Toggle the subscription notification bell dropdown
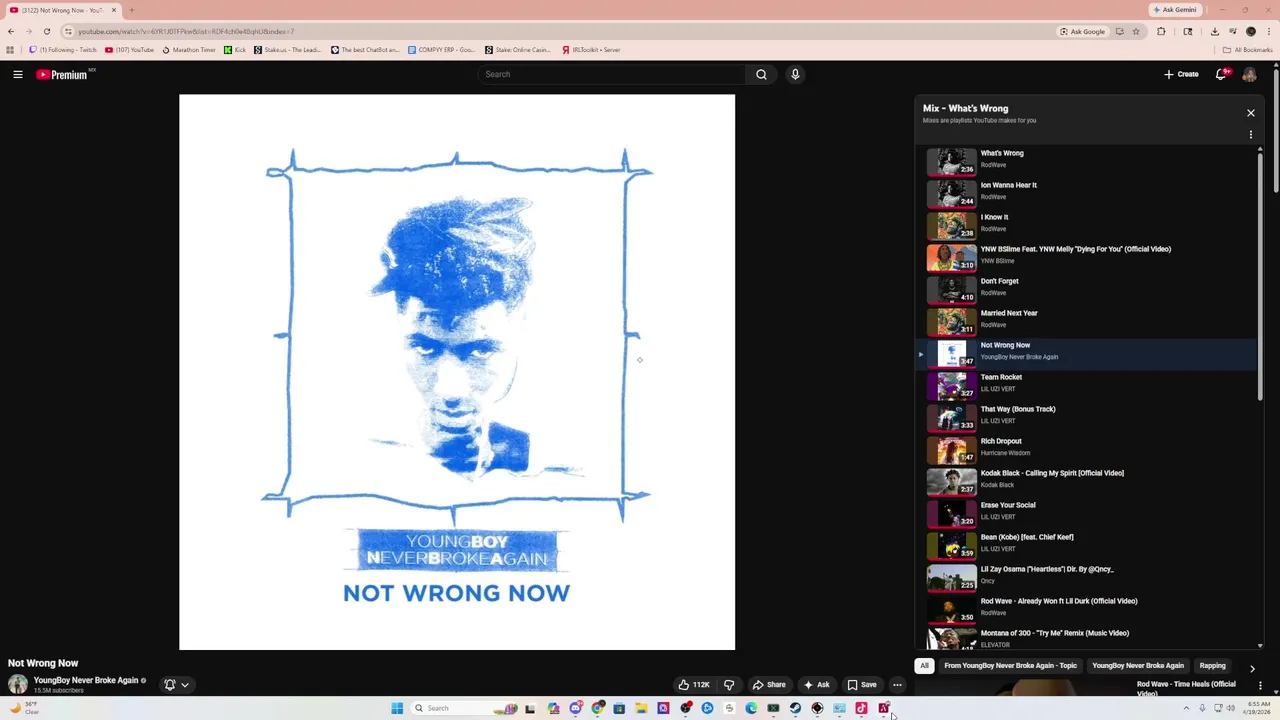 click(x=177, y=685)
